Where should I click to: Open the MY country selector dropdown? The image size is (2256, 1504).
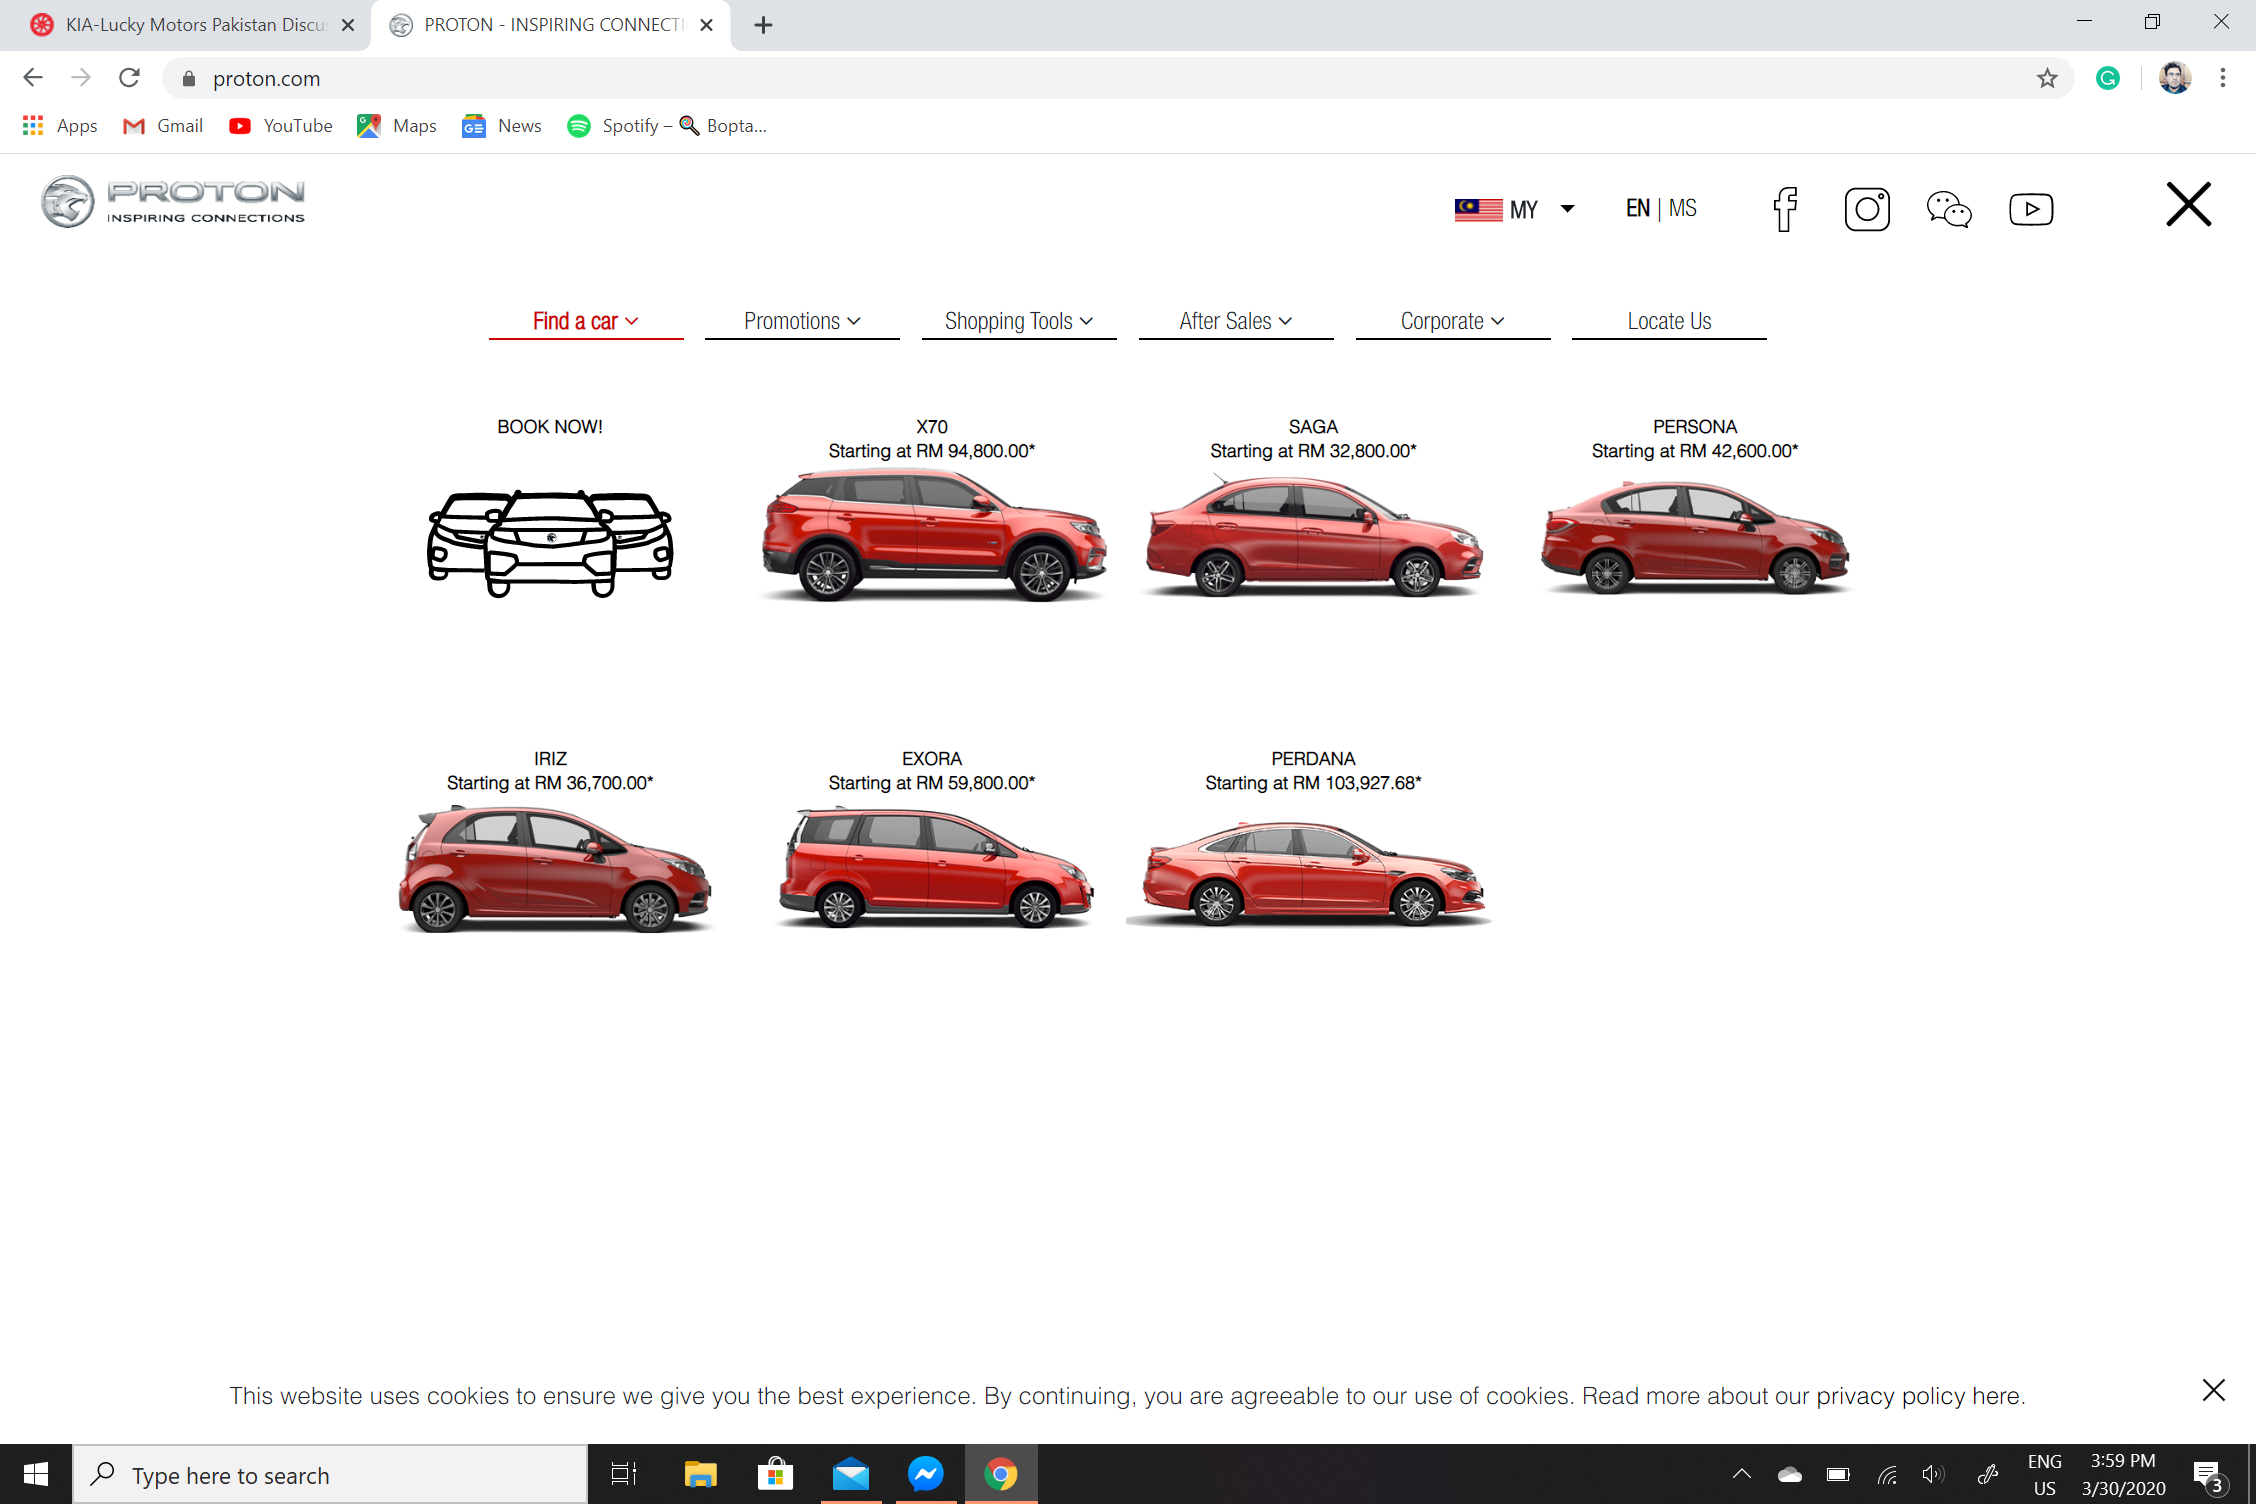click(1514, 209)
